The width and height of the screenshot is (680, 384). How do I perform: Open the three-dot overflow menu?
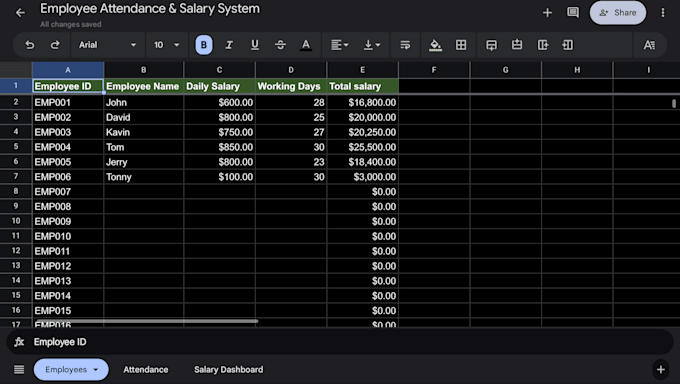tap(663, 13)
